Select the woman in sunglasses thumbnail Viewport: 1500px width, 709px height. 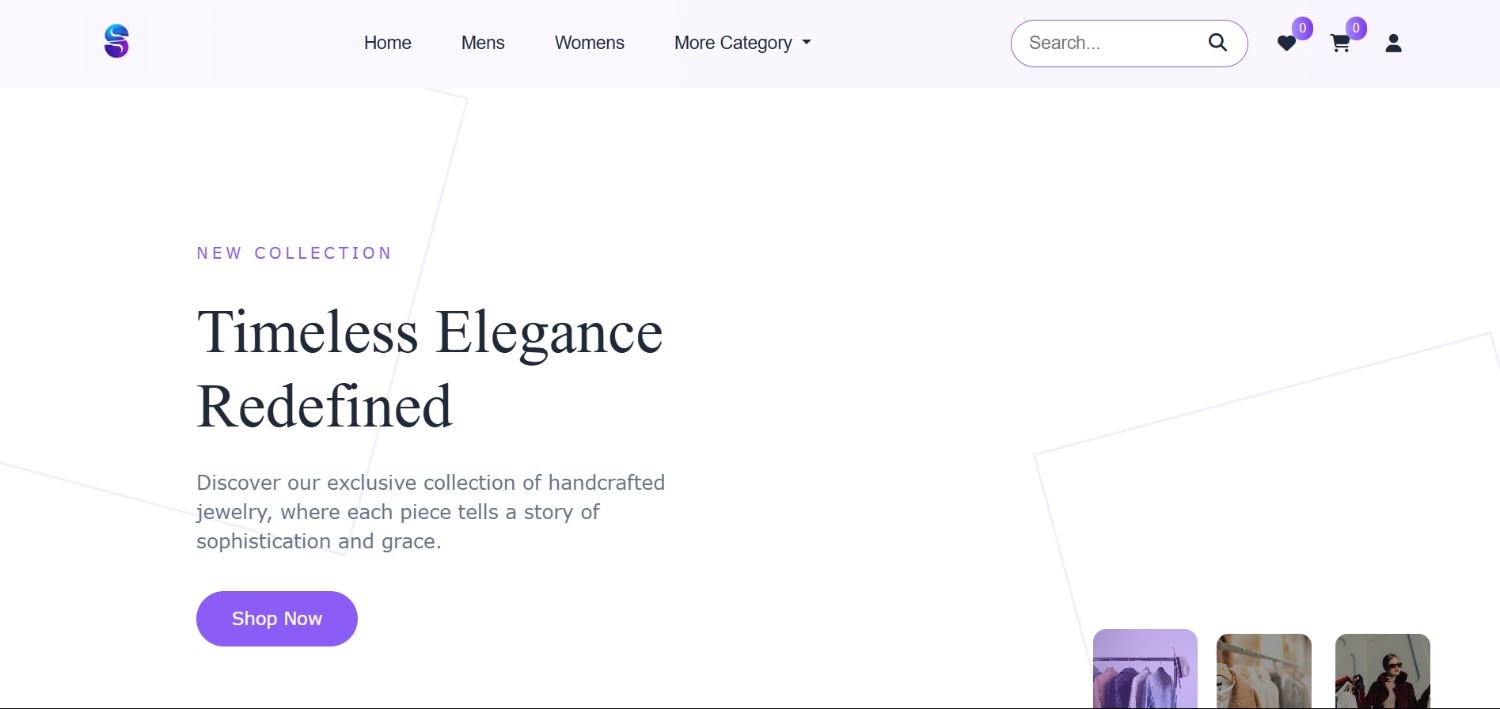click(x=1382, y=671)
